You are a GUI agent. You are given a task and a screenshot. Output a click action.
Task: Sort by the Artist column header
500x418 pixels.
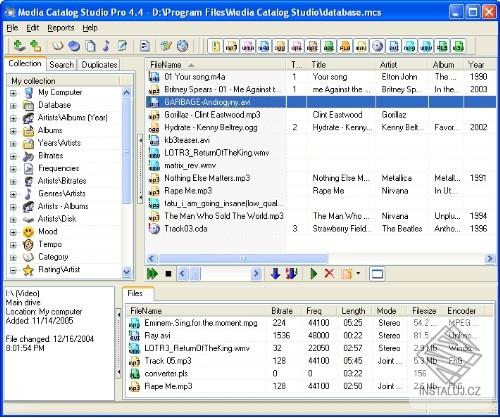click(402, 65)
